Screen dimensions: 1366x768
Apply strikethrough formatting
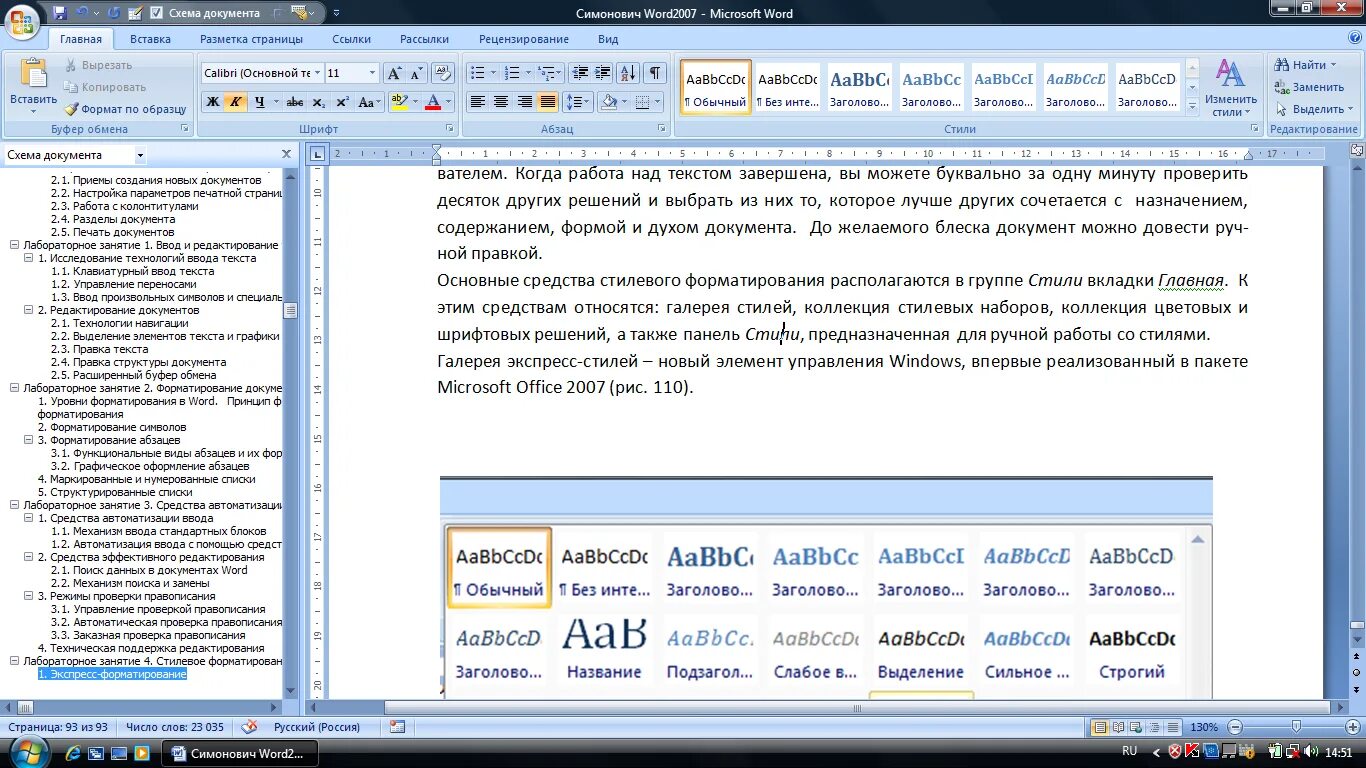294,102
